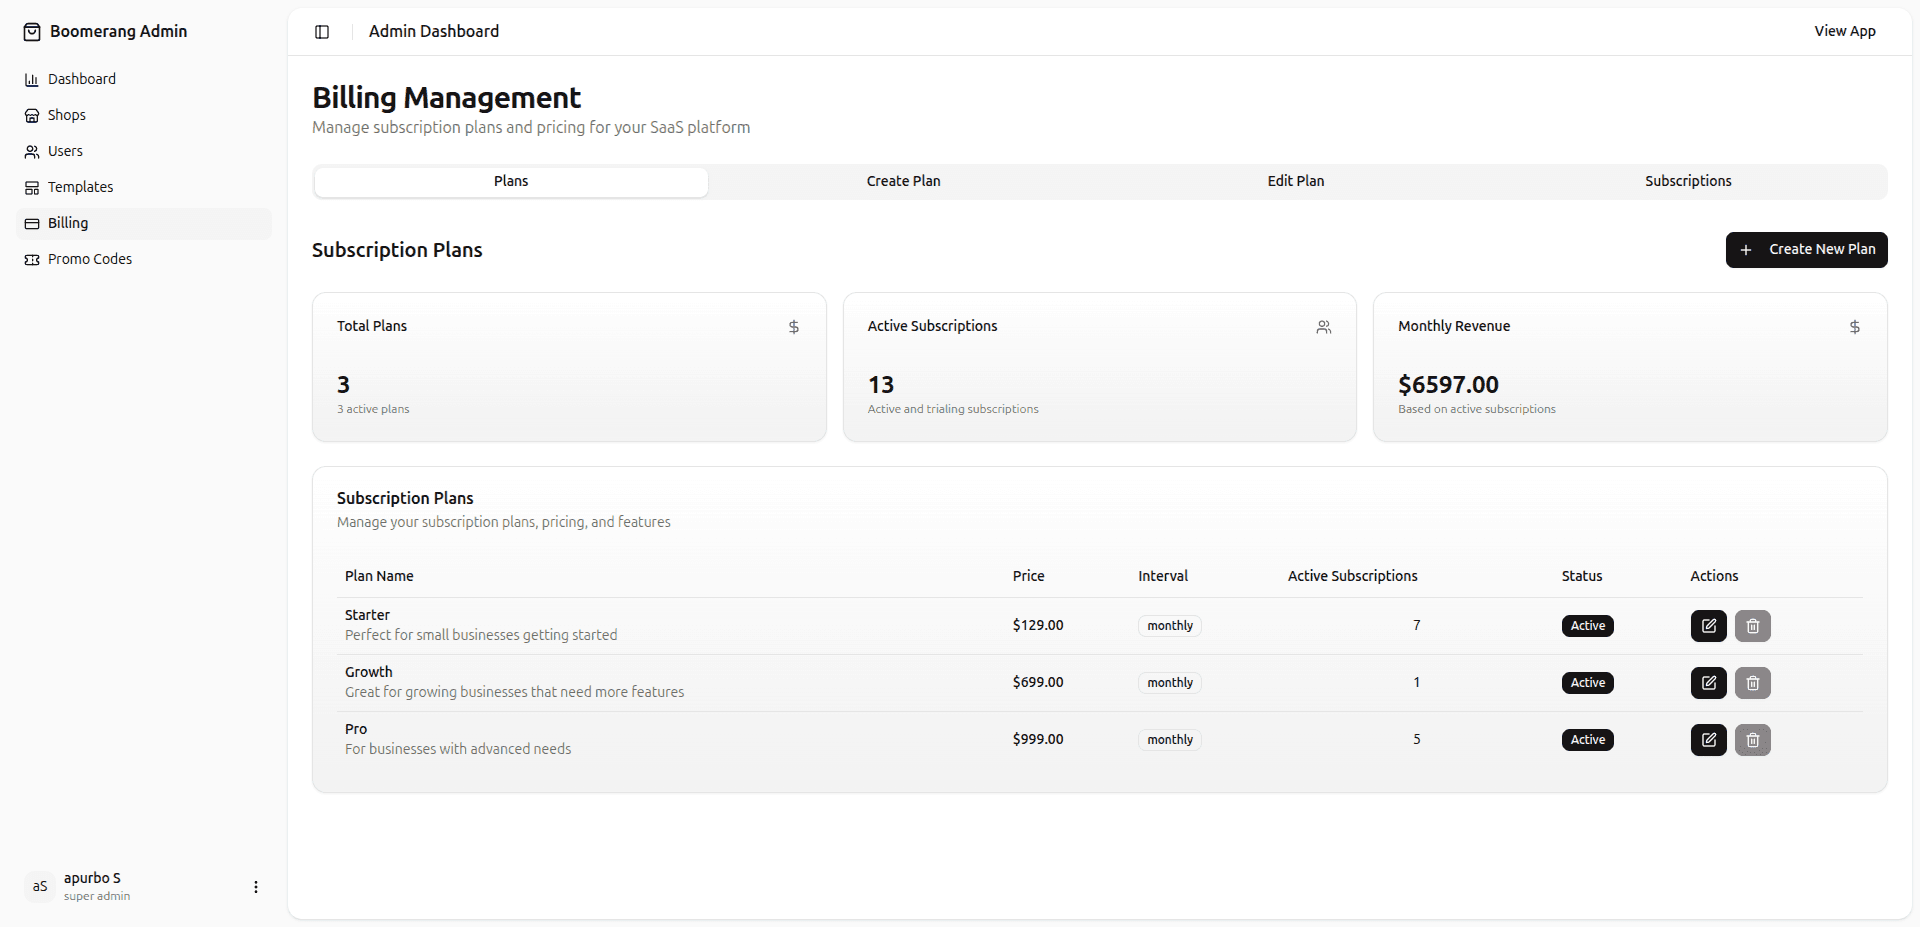Screen dimensions: 1920x927
Task: Click the $699.00 price cell
Action: coord(1038,683)
